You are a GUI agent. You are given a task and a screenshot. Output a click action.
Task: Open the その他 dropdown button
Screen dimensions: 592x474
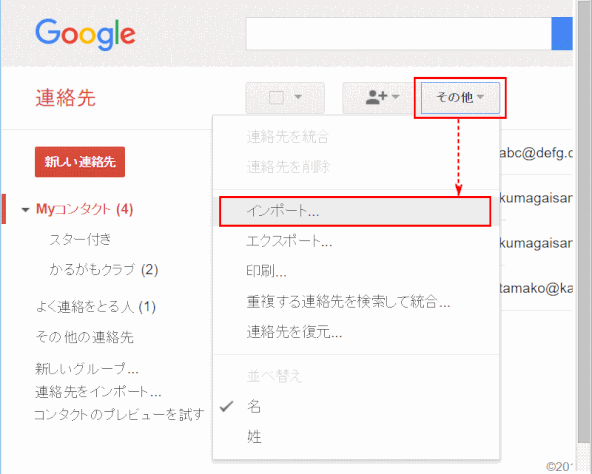[460, 98]
